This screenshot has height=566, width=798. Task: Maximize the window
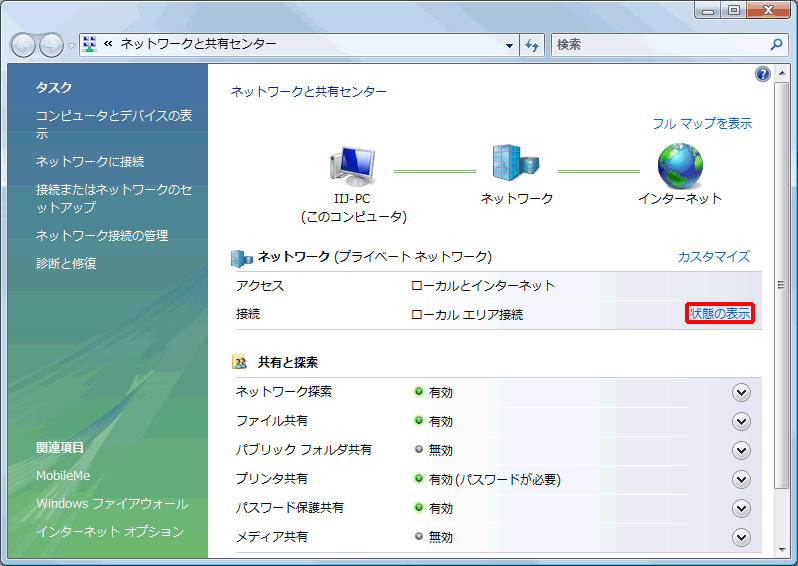[734, 10]
